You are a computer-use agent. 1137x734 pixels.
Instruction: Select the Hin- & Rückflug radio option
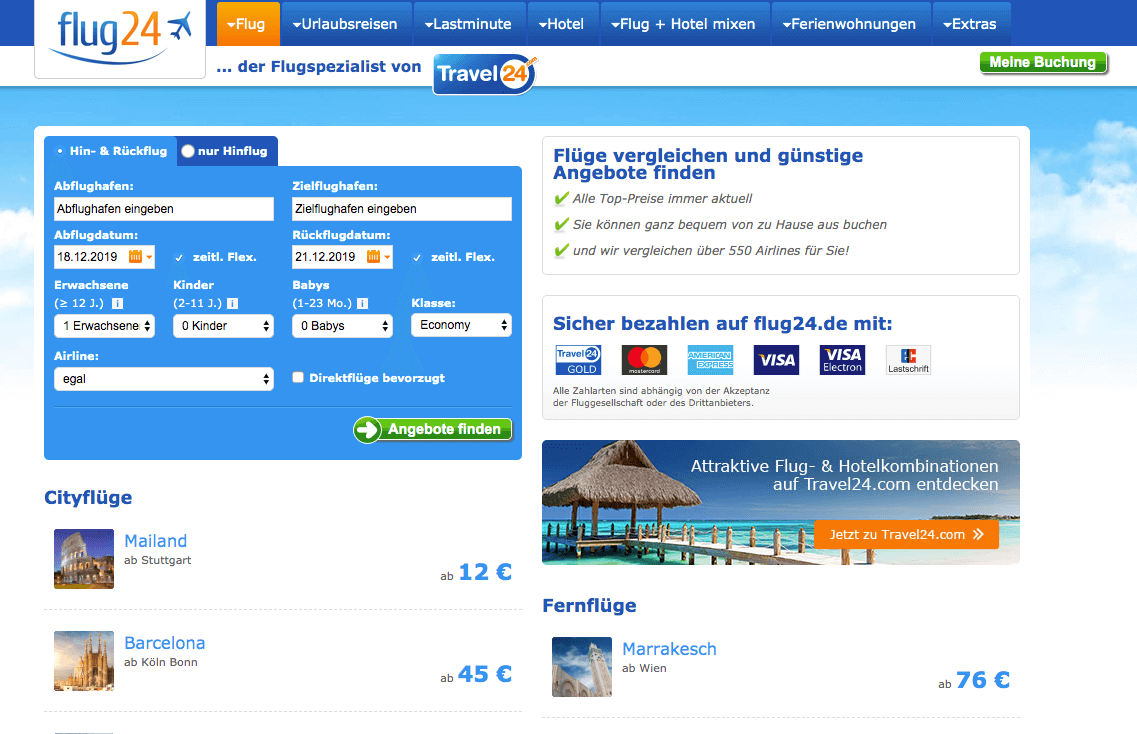point(59,151)
